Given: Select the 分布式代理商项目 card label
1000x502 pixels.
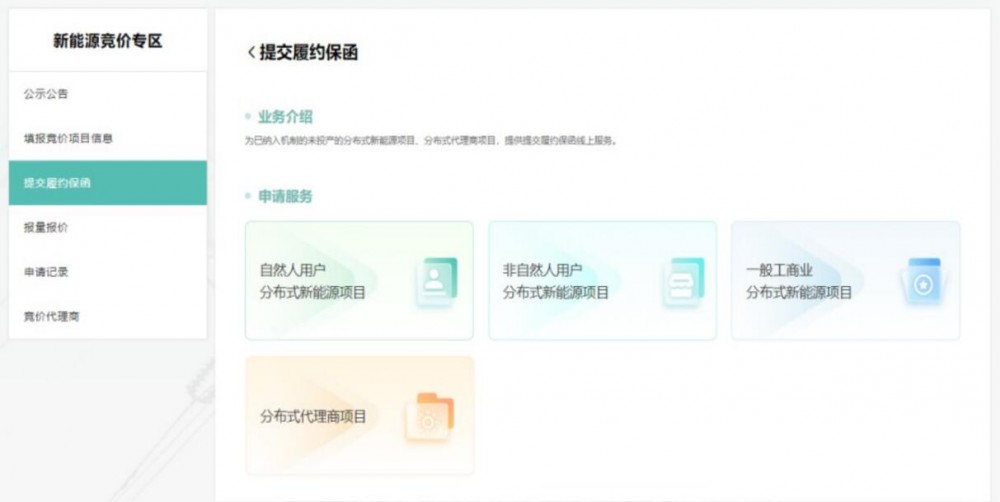Looking at the screenshot, I should [x=313, y=416].
